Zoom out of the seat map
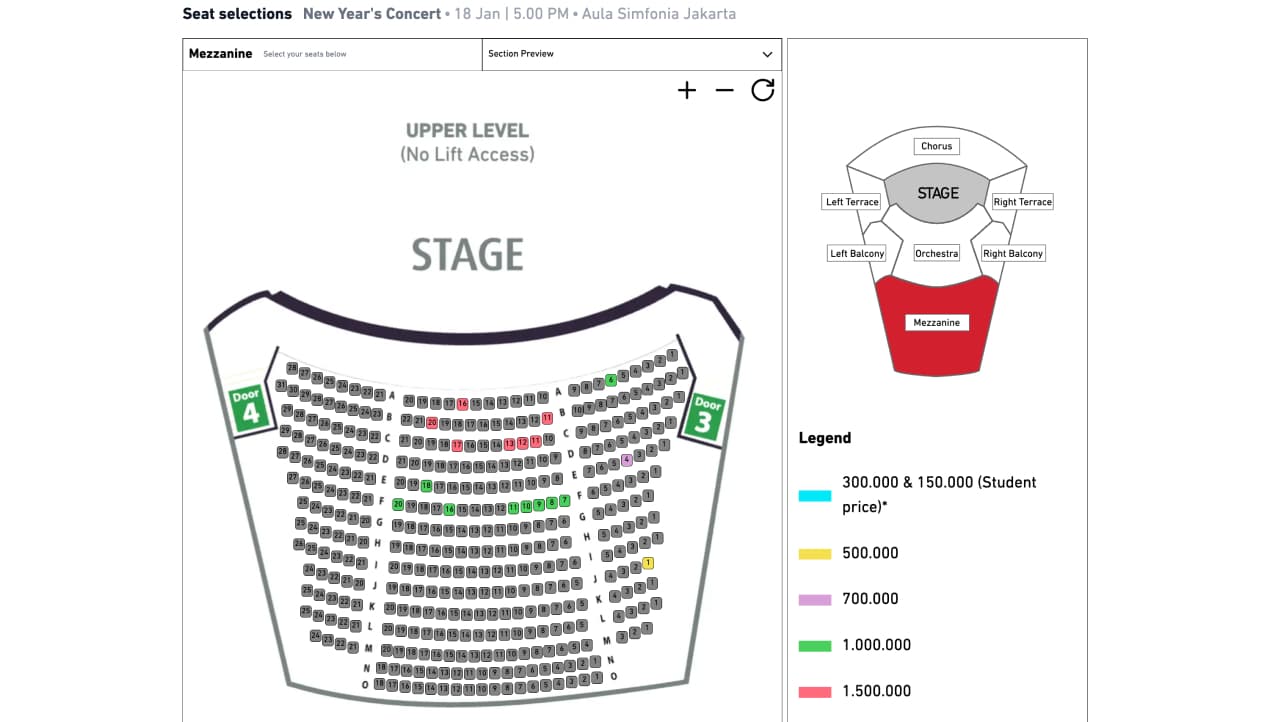Screen dimensions: 1280x722 pyautogui.click(x=725, y=91)
